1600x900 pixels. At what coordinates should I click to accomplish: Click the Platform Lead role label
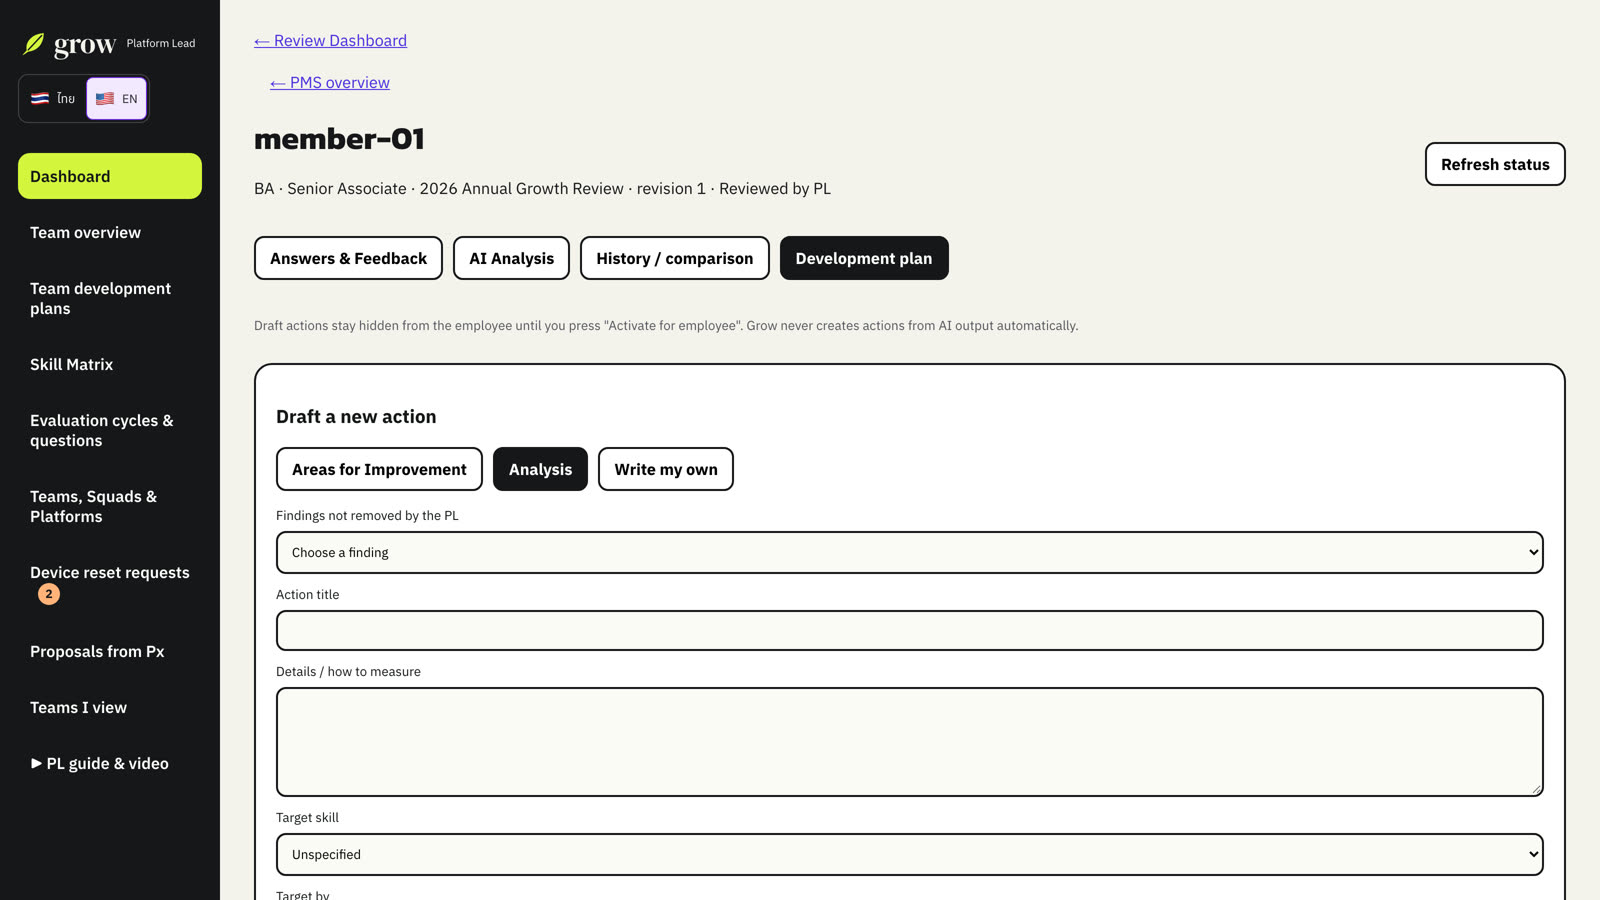click(x=161, y=44)
